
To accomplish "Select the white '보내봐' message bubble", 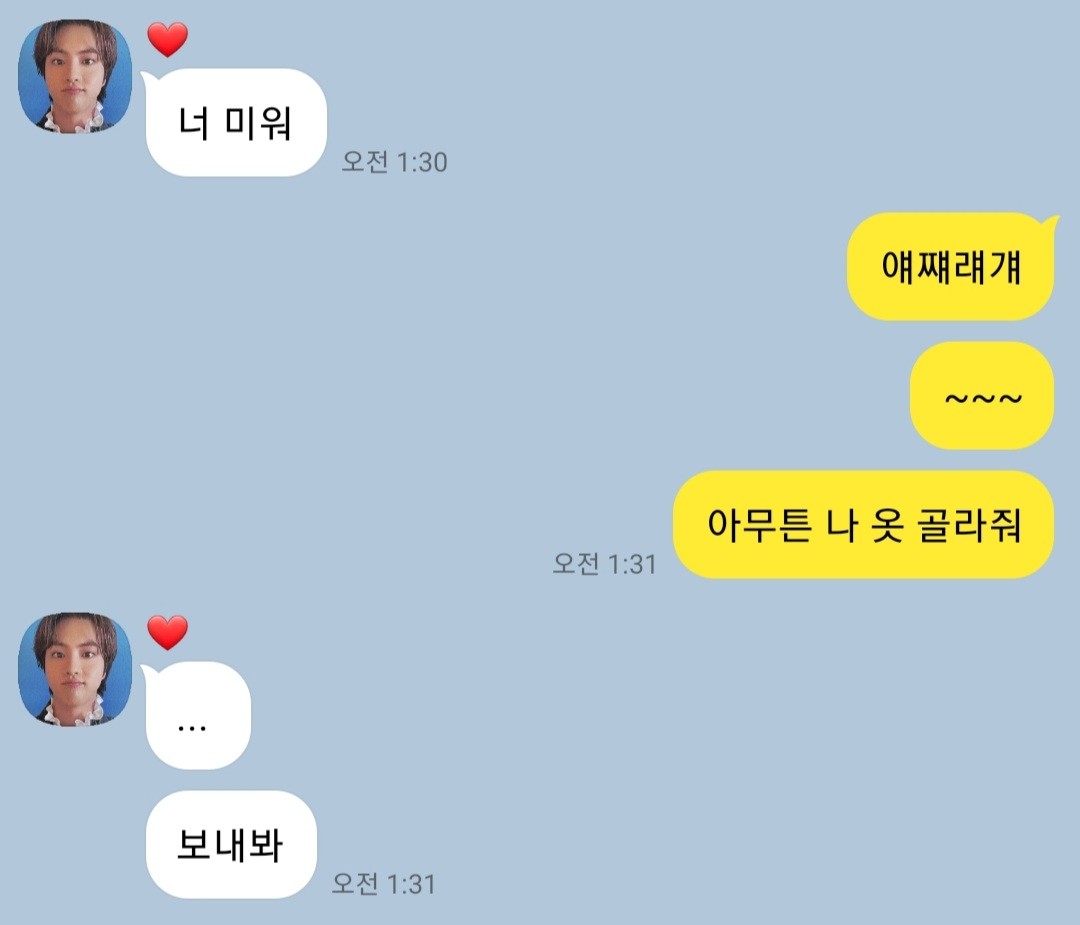I will tap(231, 844).
